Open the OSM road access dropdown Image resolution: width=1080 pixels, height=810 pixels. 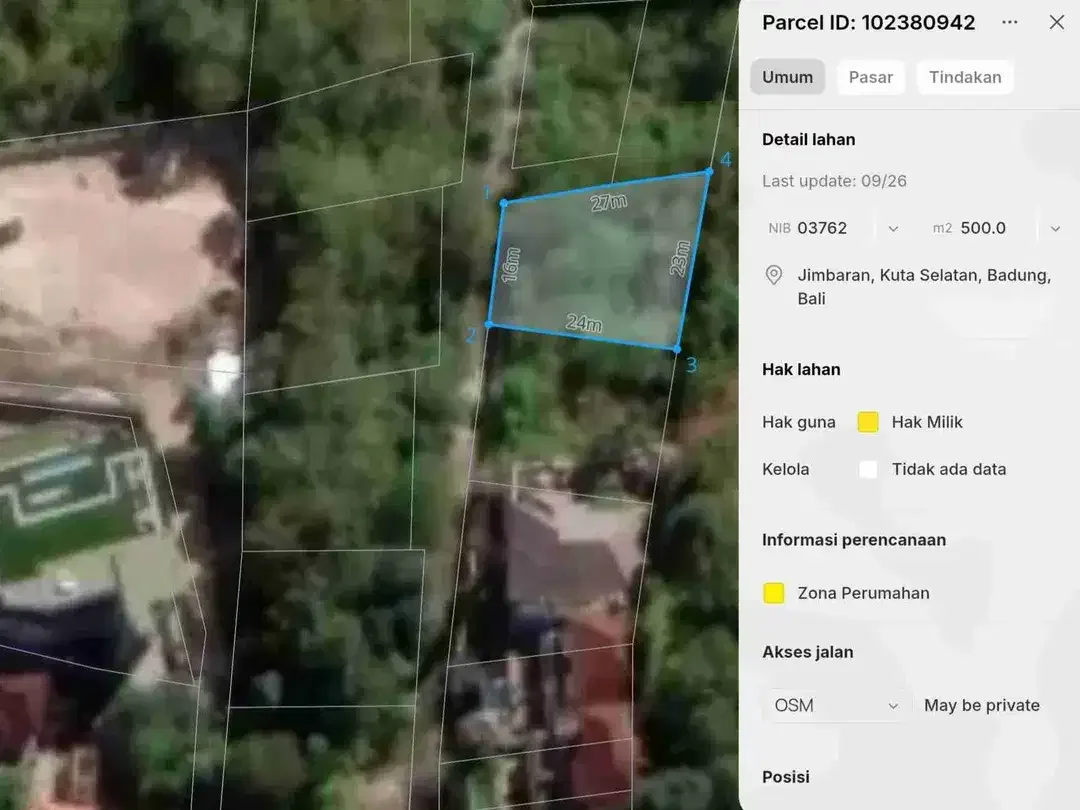(x=837, y=705)
